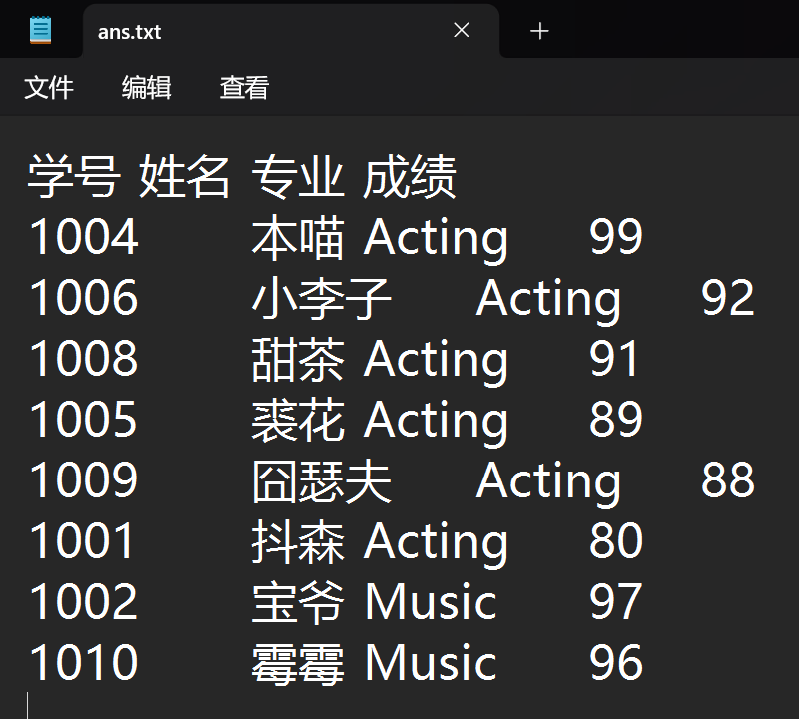Click the header word 成绩

pyautogui.click(x=410, y=176)
